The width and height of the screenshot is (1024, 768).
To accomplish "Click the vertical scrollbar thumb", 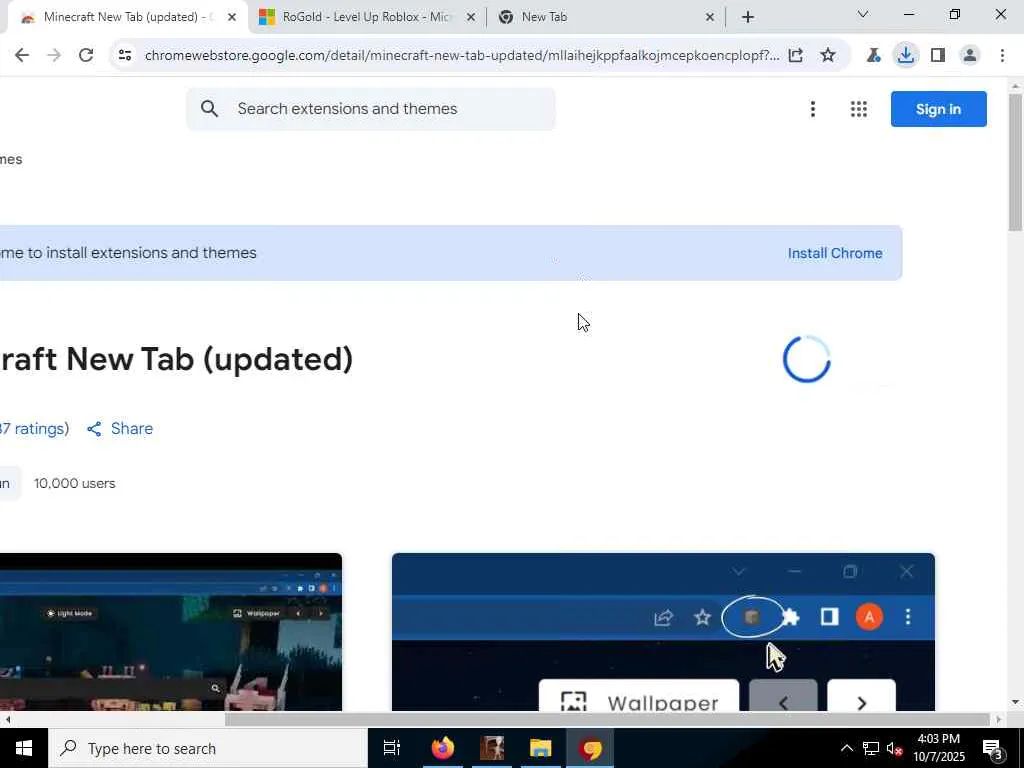I will (1015, 162).
